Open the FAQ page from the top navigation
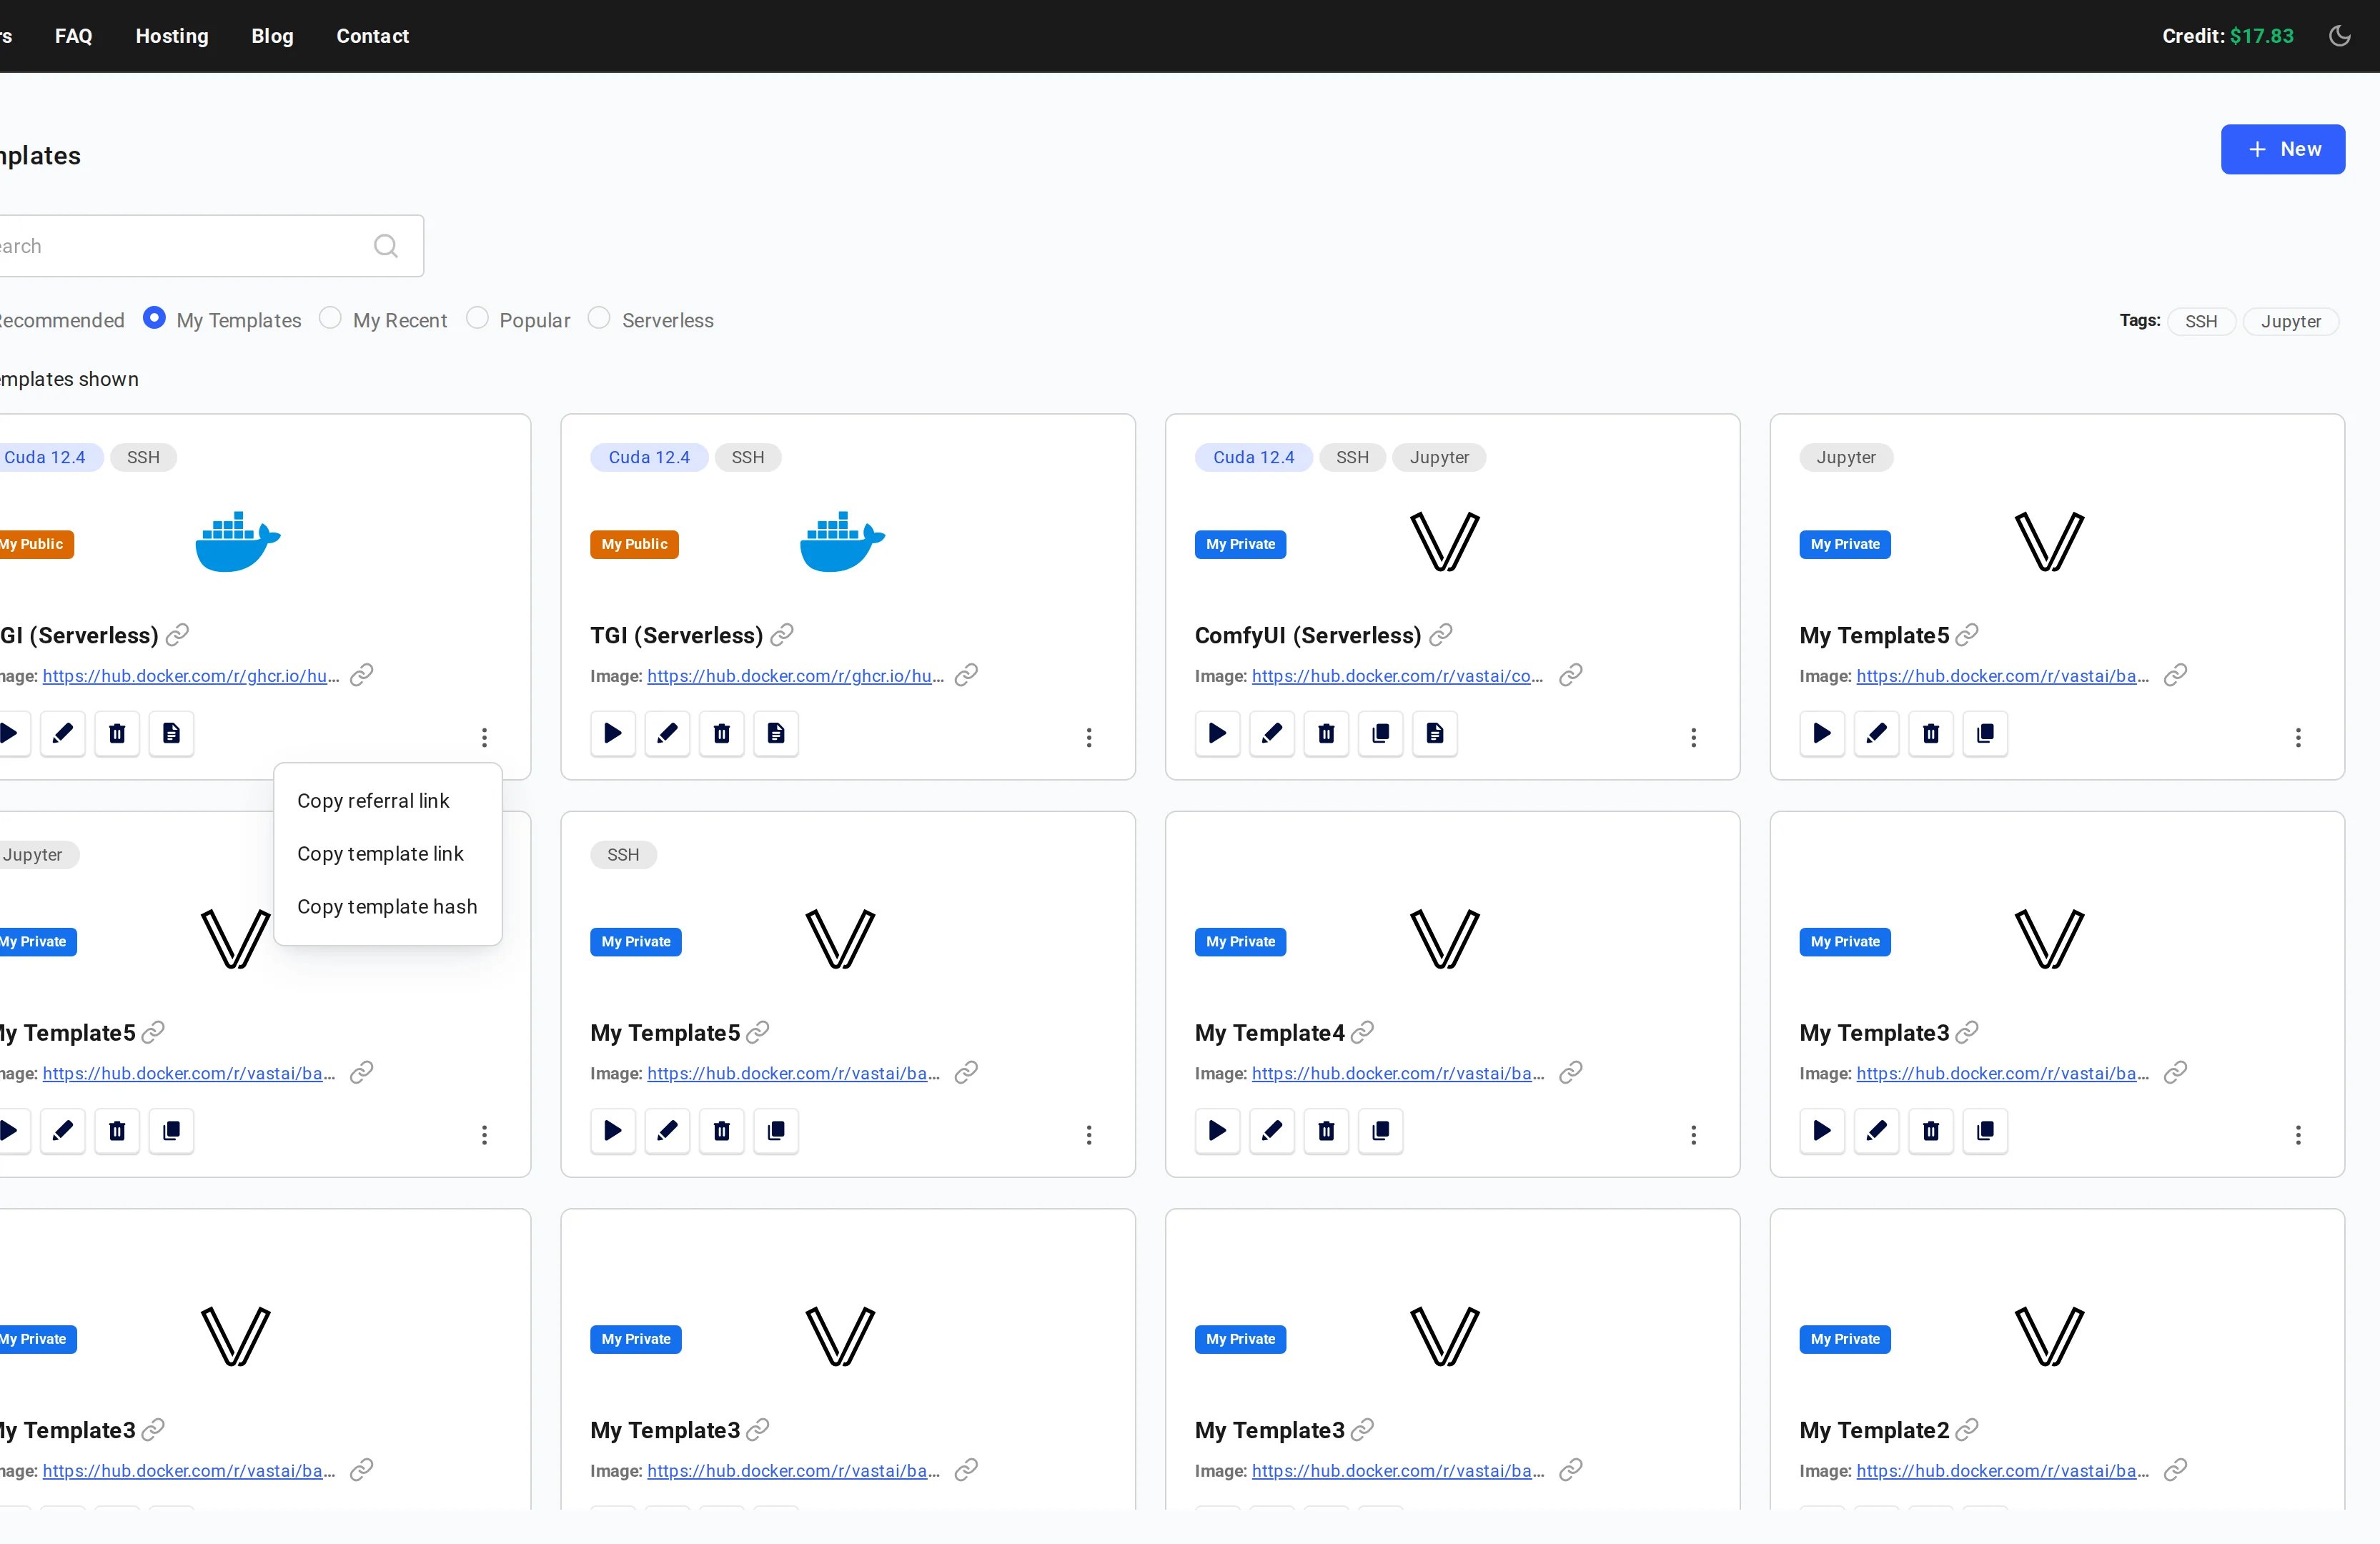2380x1544 pixels. click(74, 36)
